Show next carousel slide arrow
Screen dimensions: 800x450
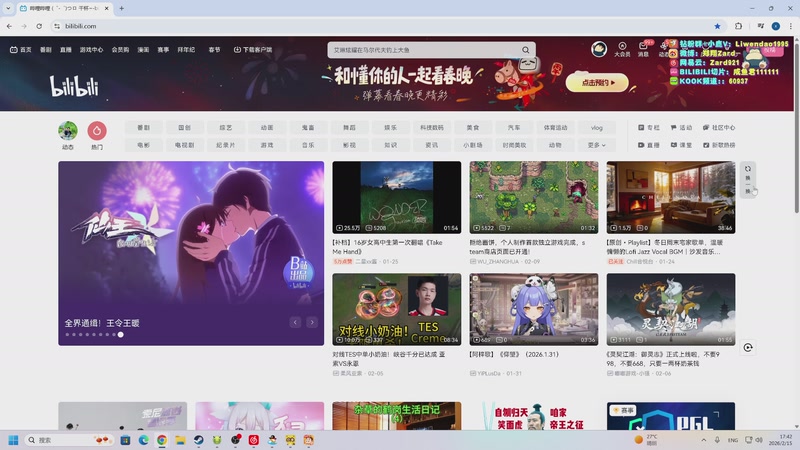pos(312,322)
